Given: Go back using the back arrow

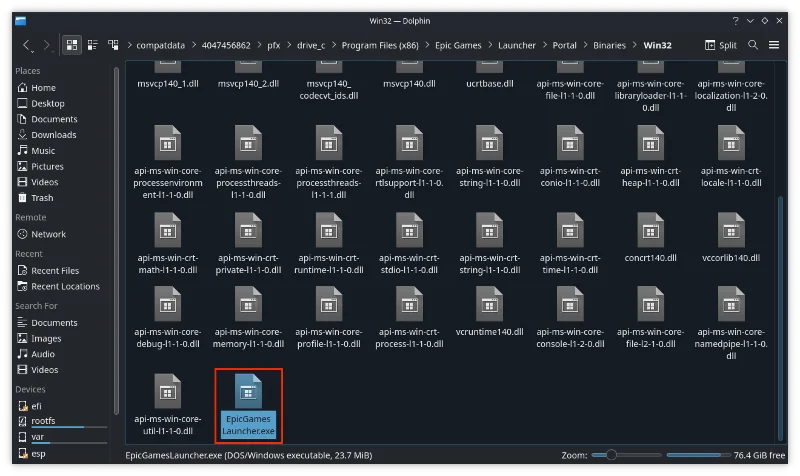Looking at the screenshot, I should point(27,45).
